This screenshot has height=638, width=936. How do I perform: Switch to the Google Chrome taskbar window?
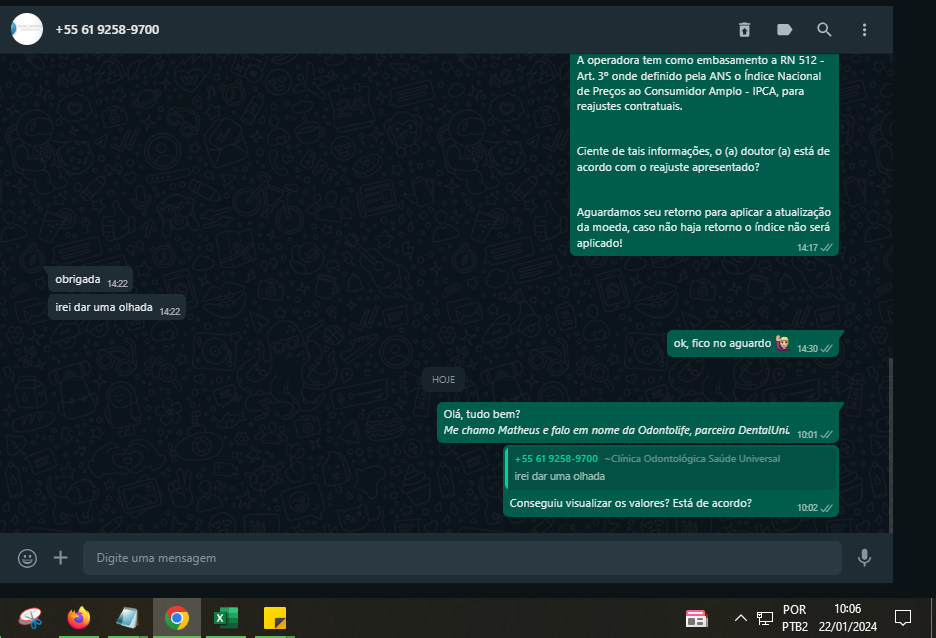point(177,618)
